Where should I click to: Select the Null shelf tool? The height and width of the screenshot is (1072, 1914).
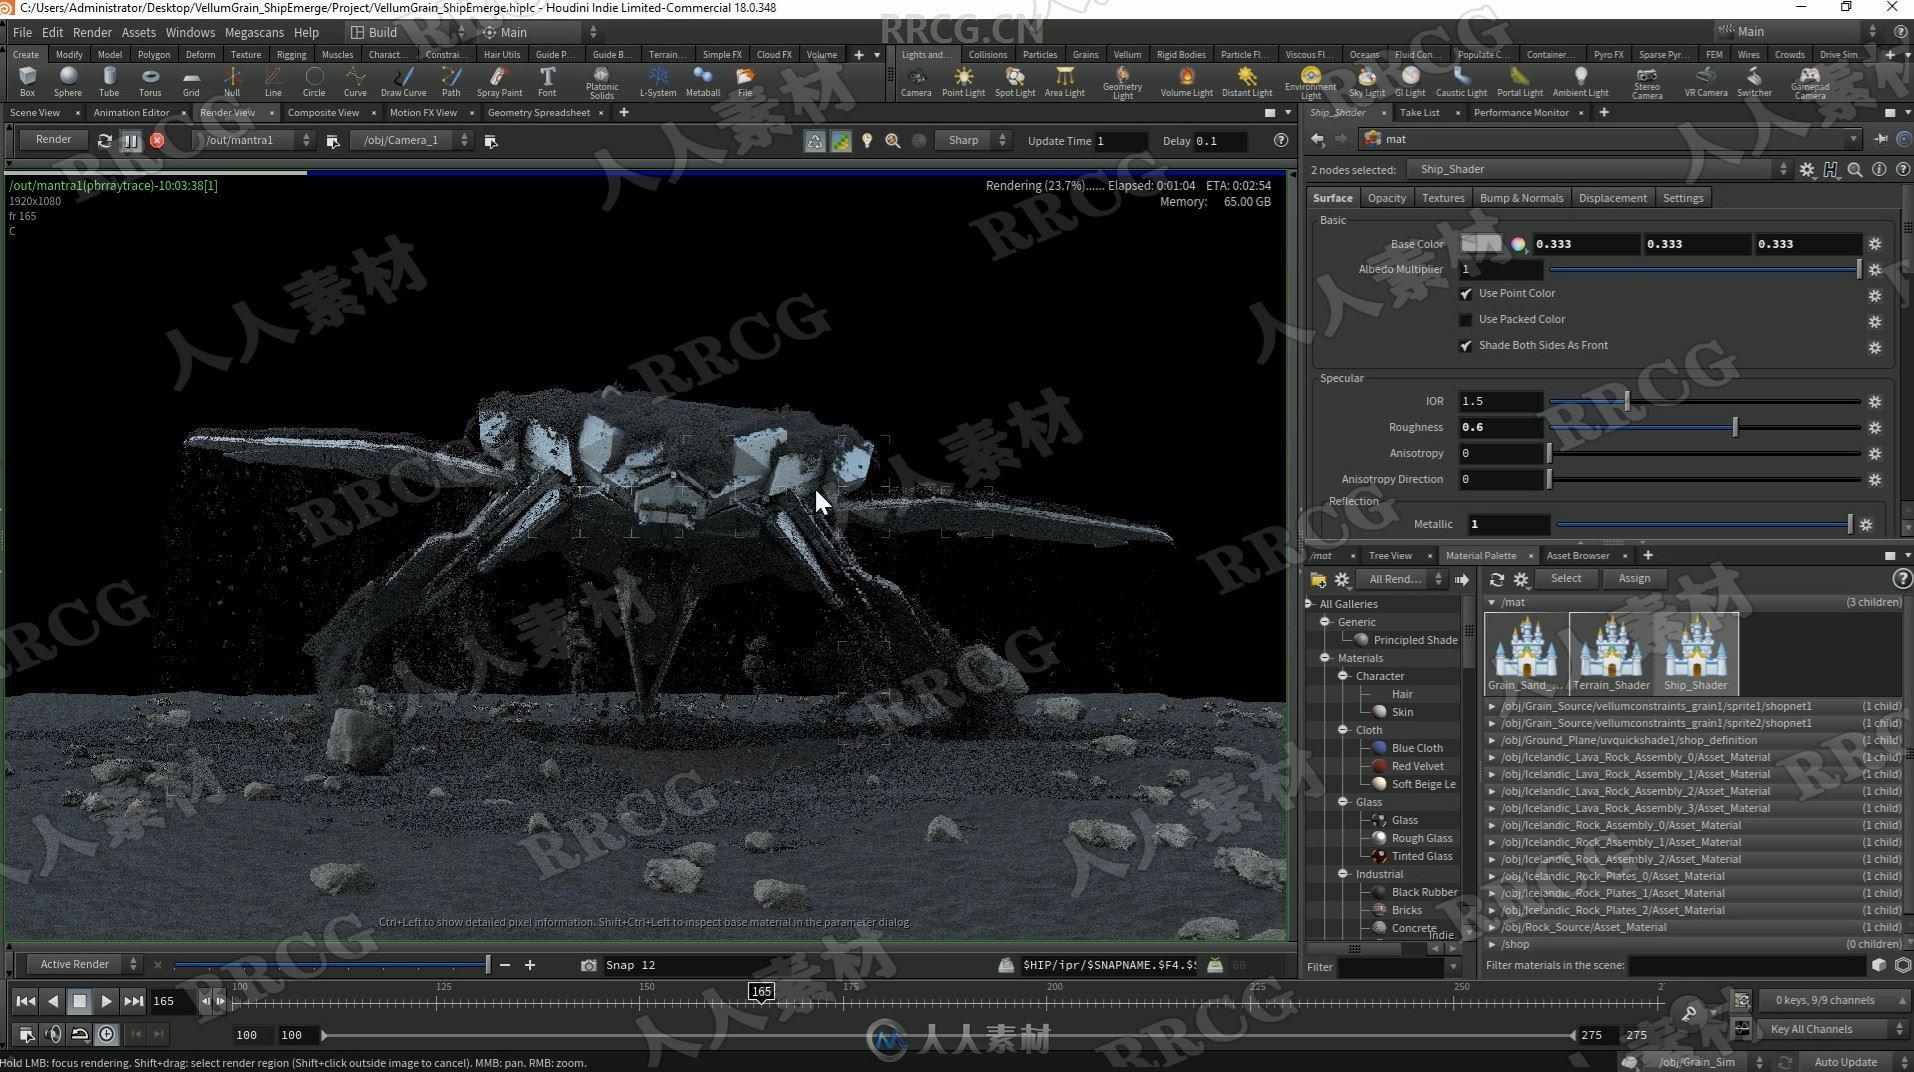(232, 81)
